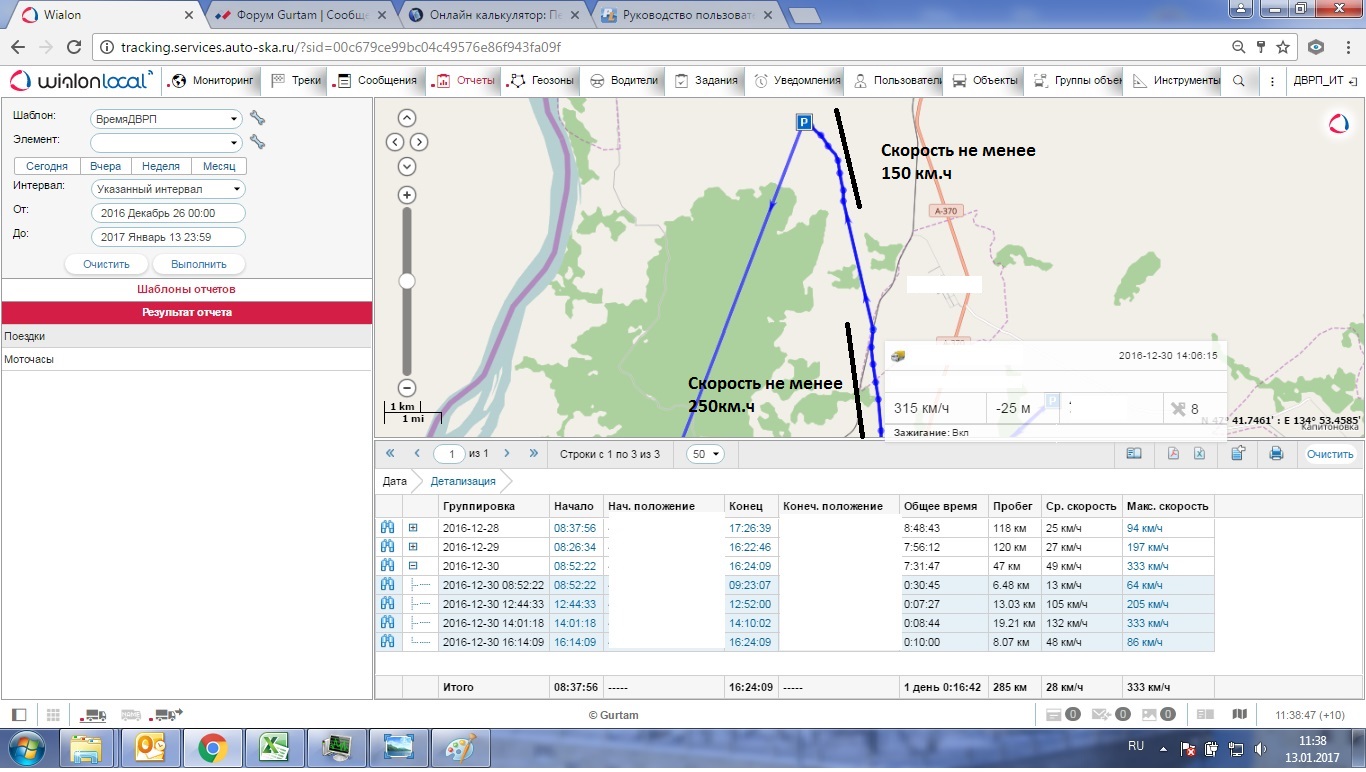Open the Мониторинг tab
Image resolution: width=1366 pixels, height=772 pixels.
[213, 81]
